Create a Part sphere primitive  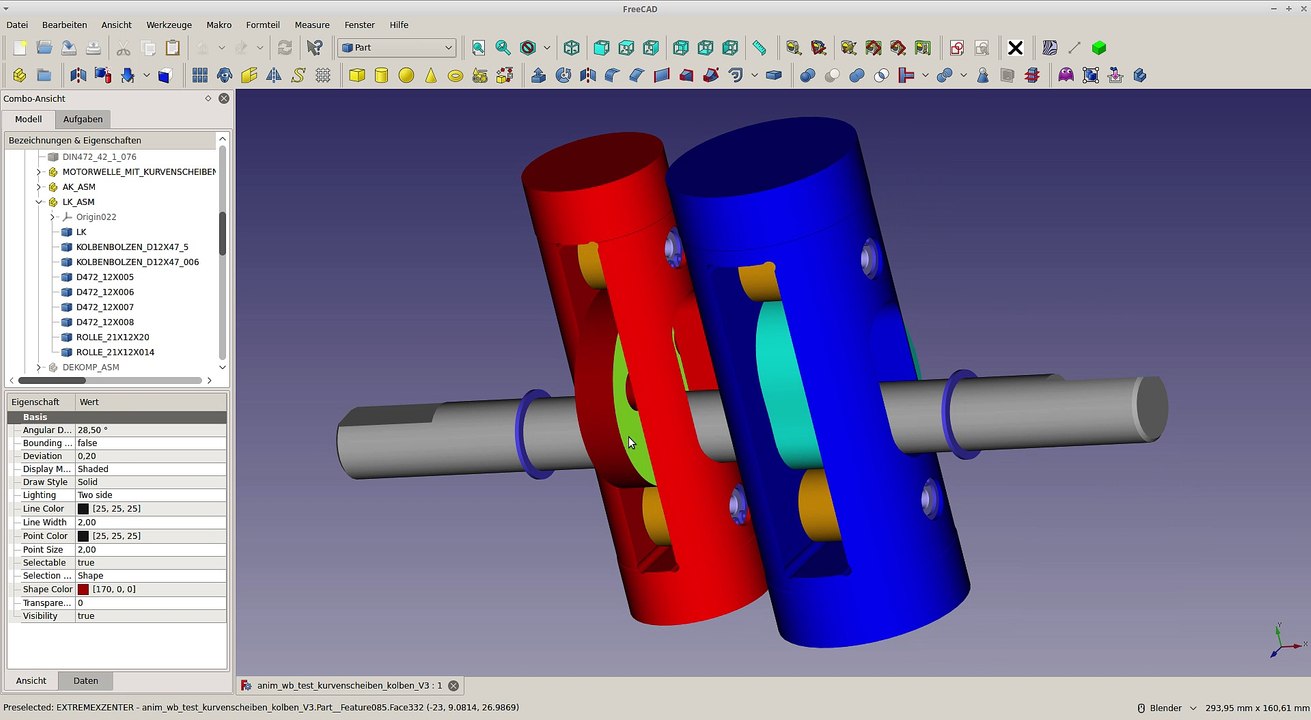coord(406,75)
